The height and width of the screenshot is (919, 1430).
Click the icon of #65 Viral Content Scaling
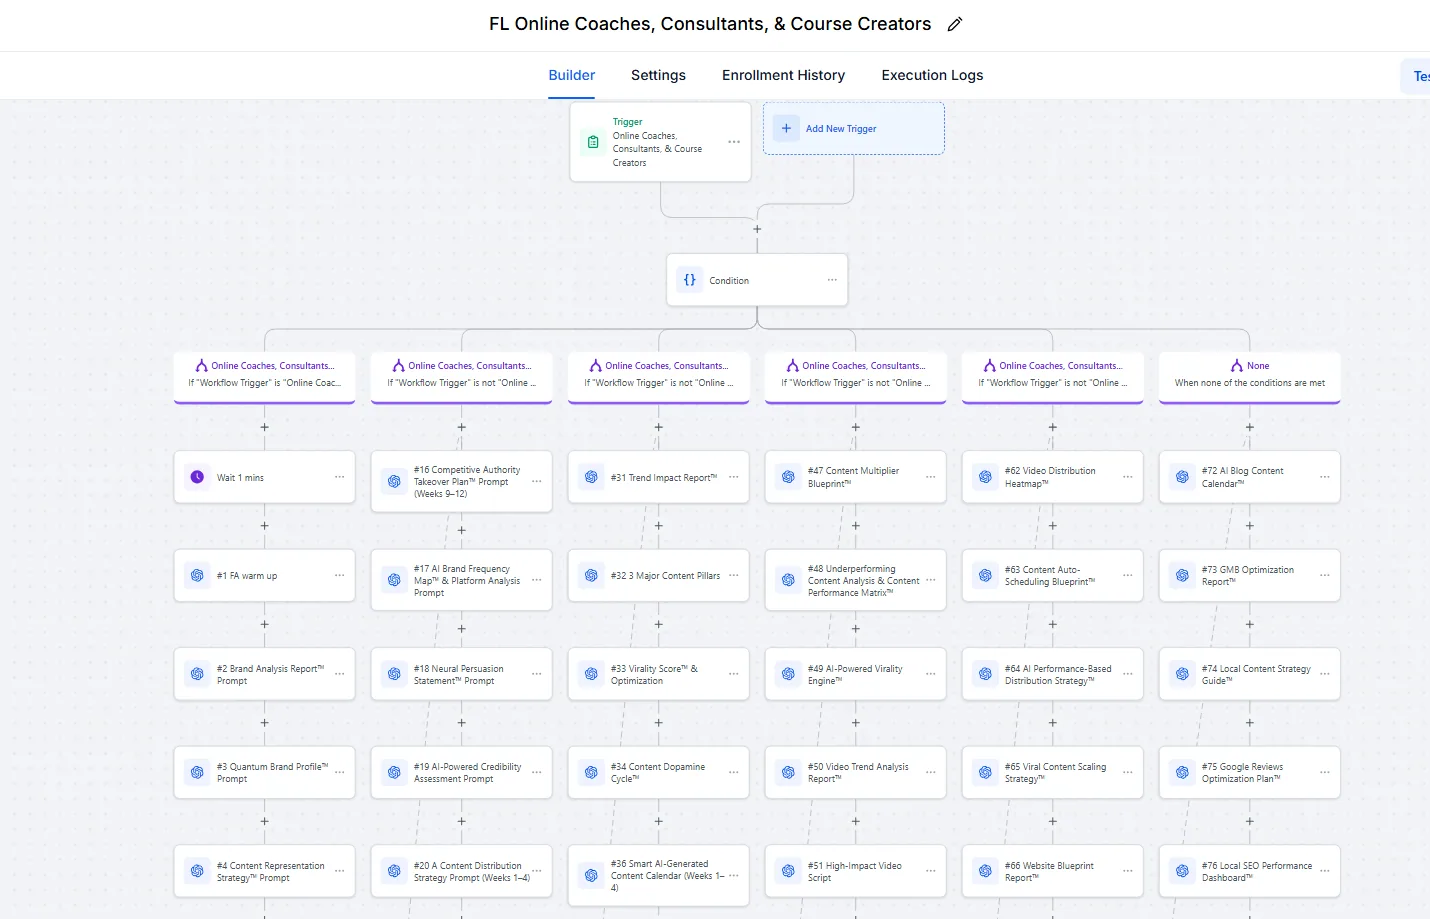click(x=985, y=772)
